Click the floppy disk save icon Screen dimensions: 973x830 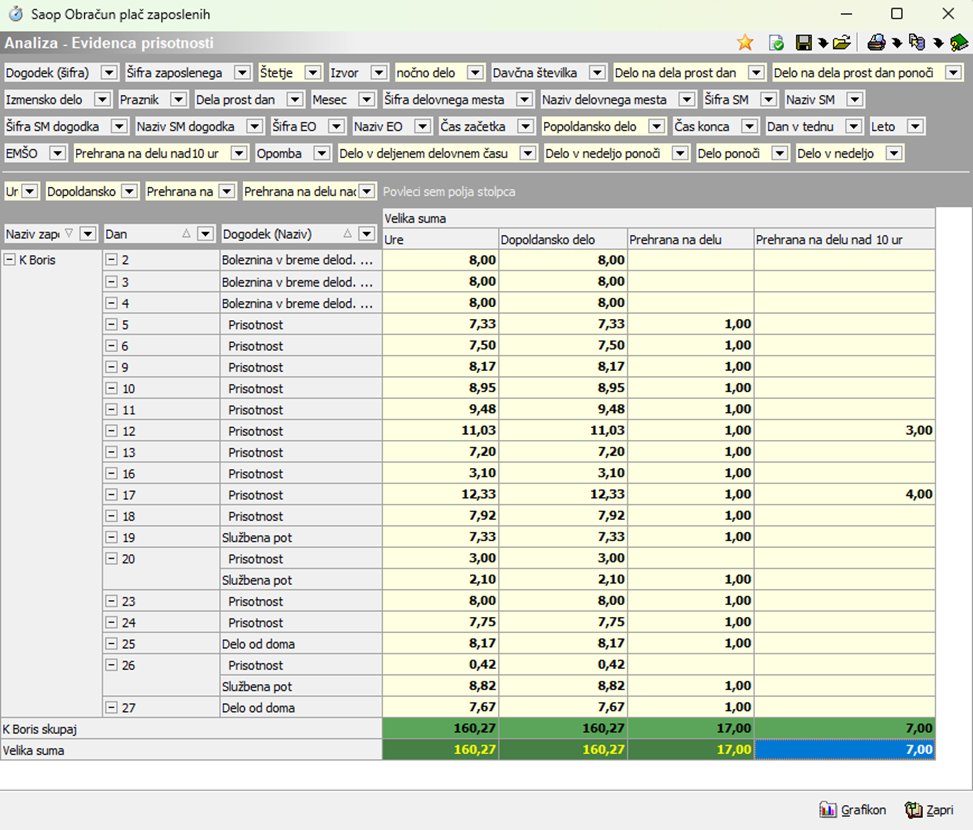tap(802, 43)
